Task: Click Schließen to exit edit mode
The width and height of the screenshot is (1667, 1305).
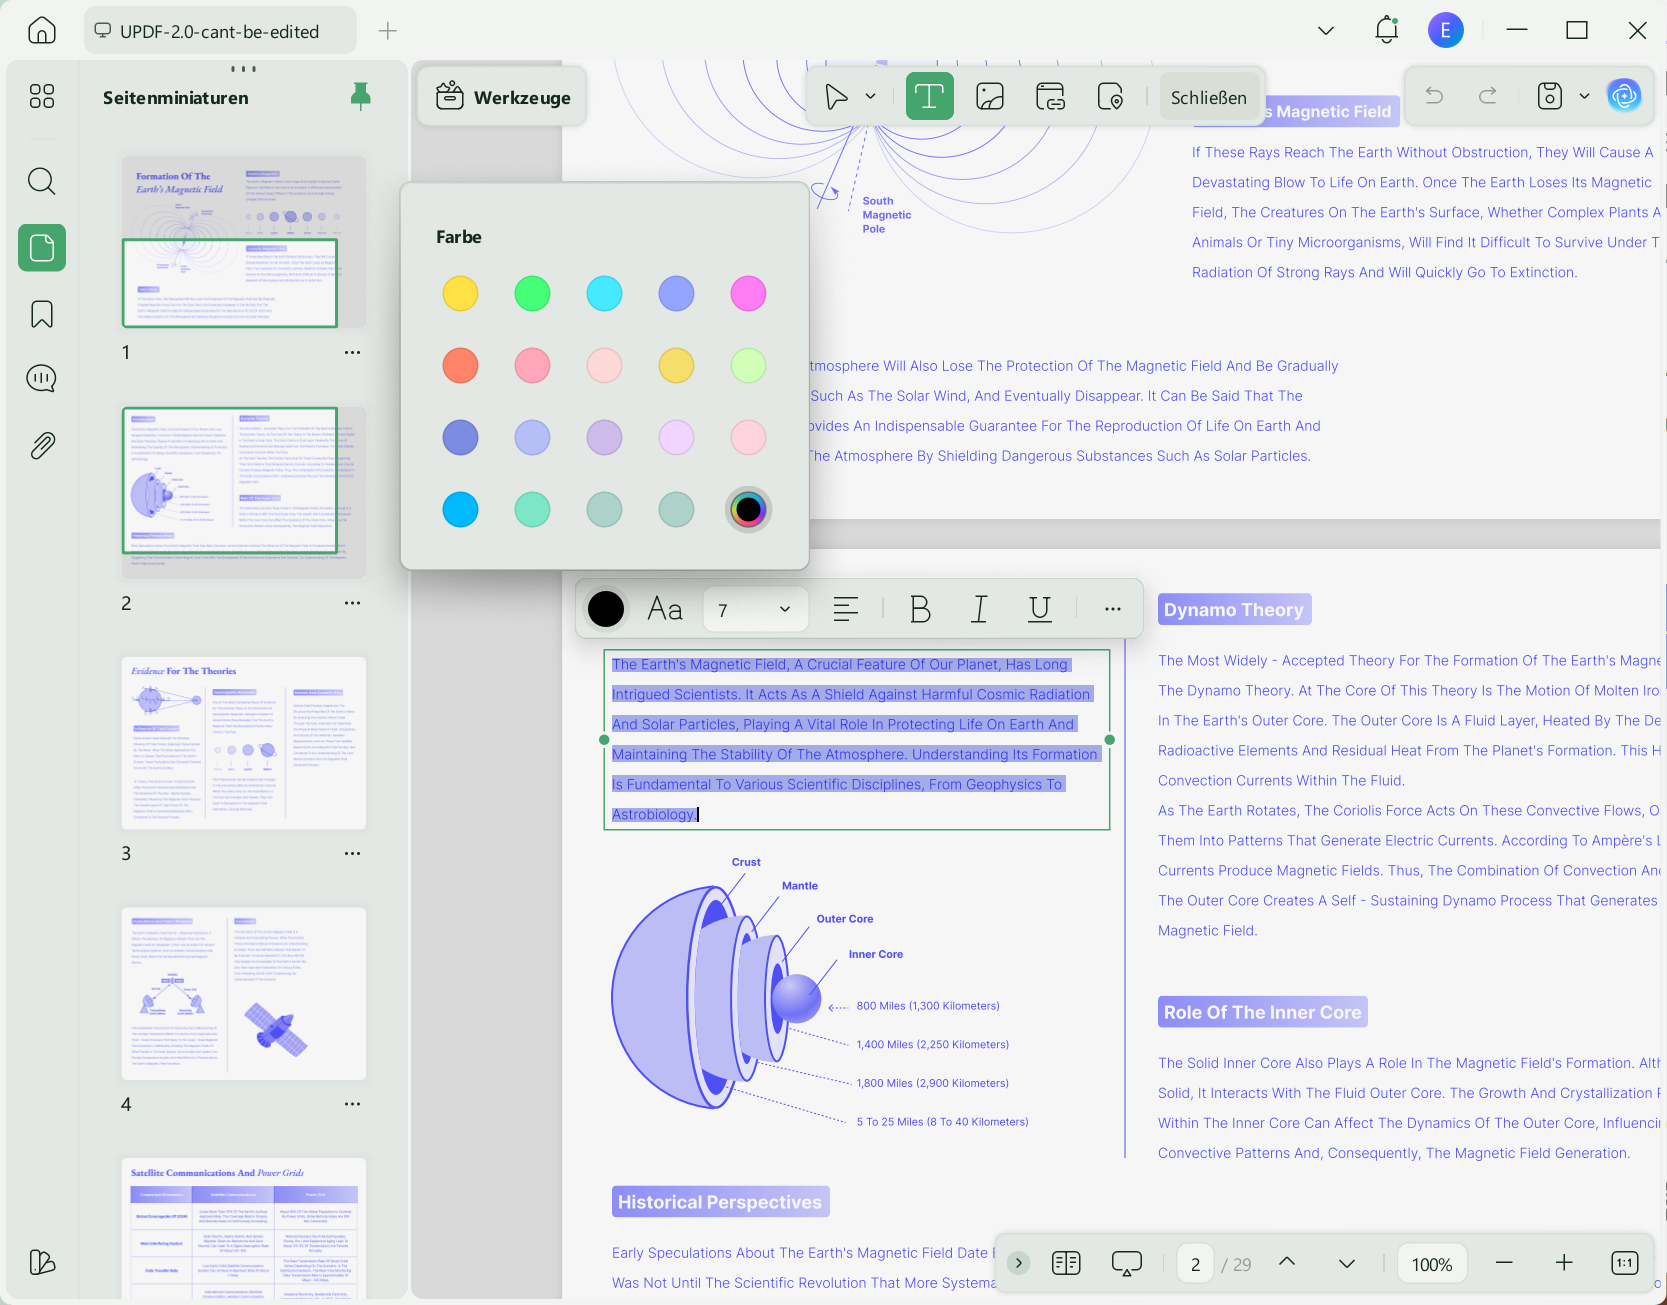Action: pyautogui.click(x=1209, y=97)
